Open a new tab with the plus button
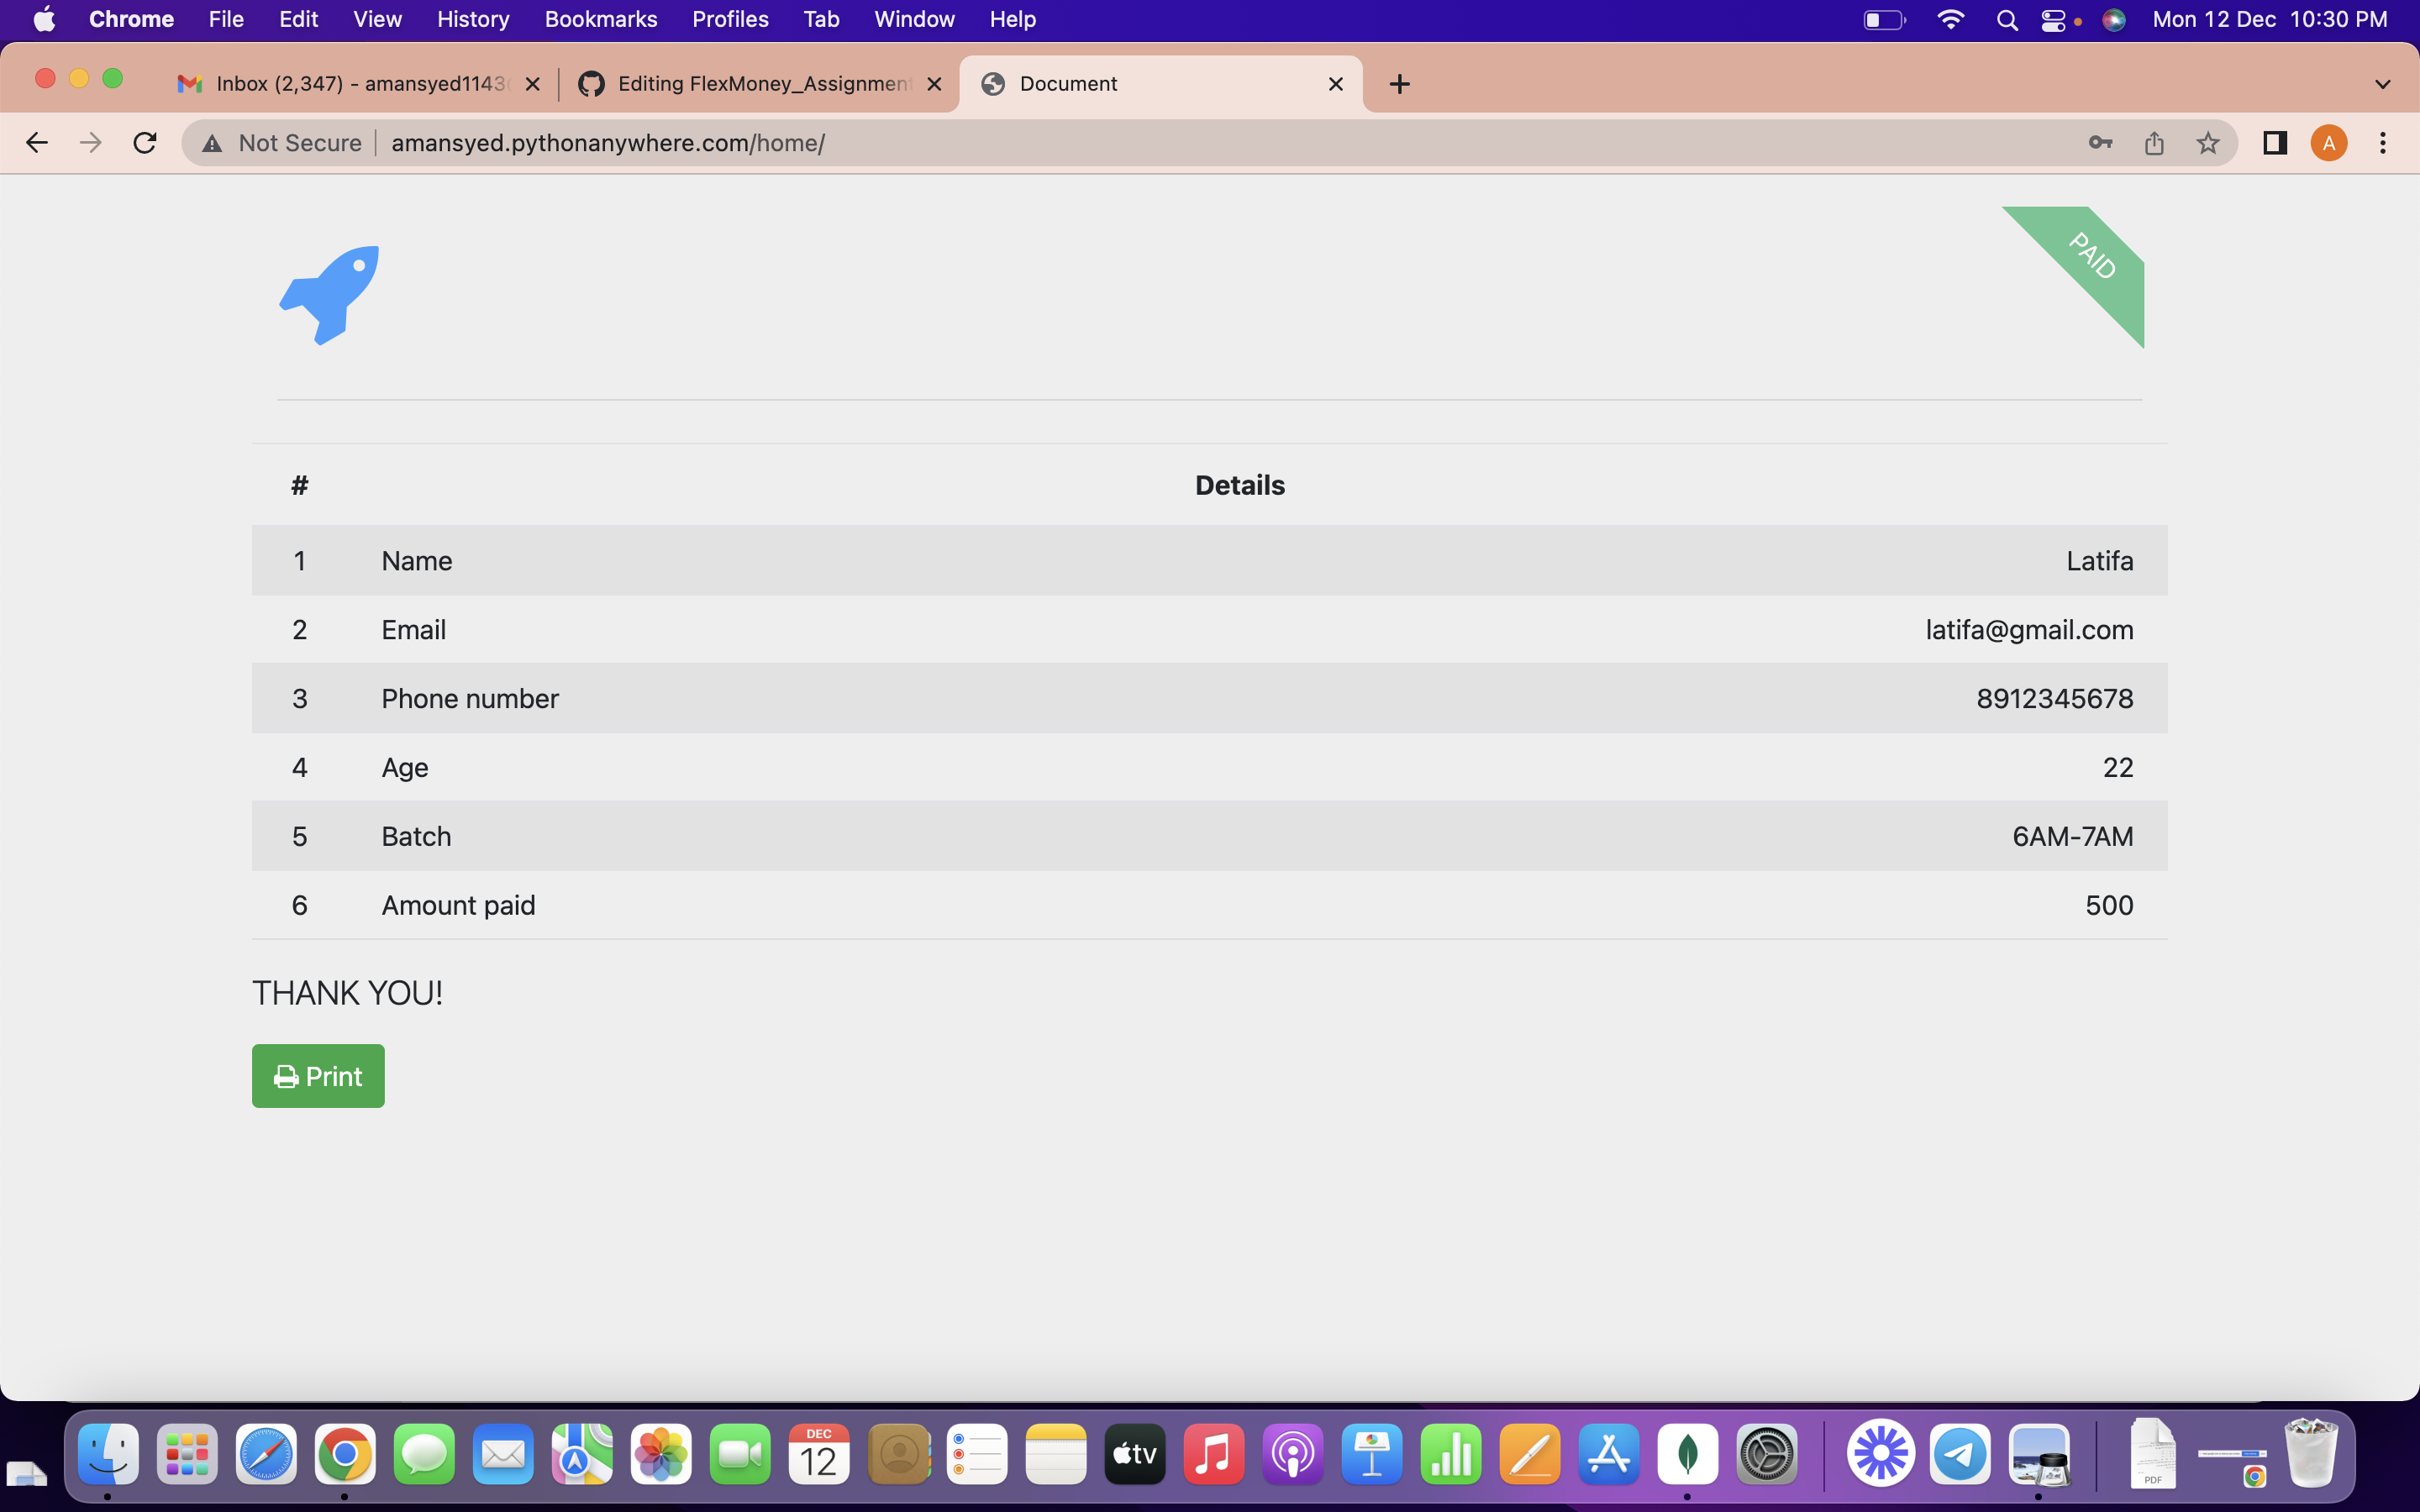The height and width of the screenshot is (1512, 2420). [x=1397, y=84]
